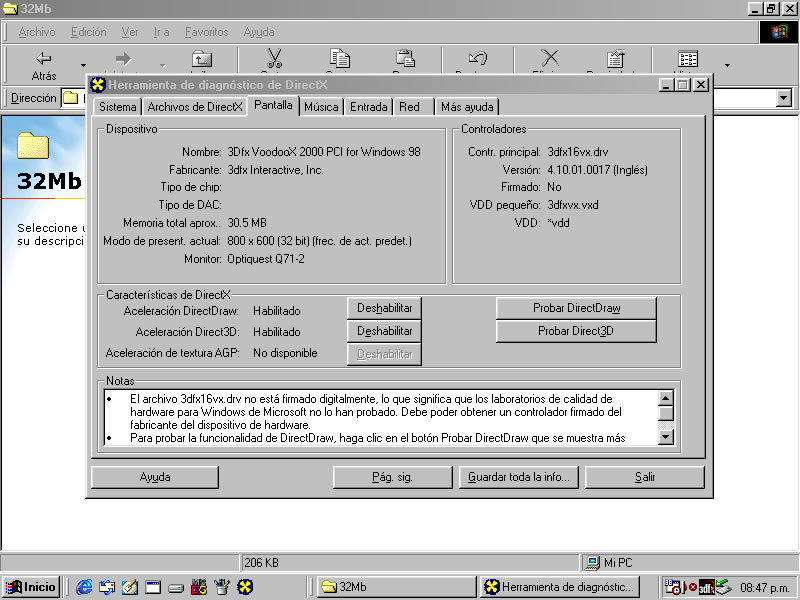Click the Windows logo throbber in 32Mb window
Screen dimensions: 800x600
point(779,32)
